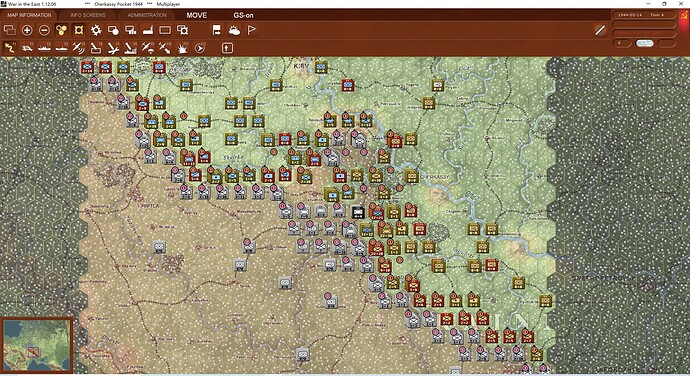The image size is (690, 376).
Task: Click the factory icon in toolbar
Action: [147, 30]
